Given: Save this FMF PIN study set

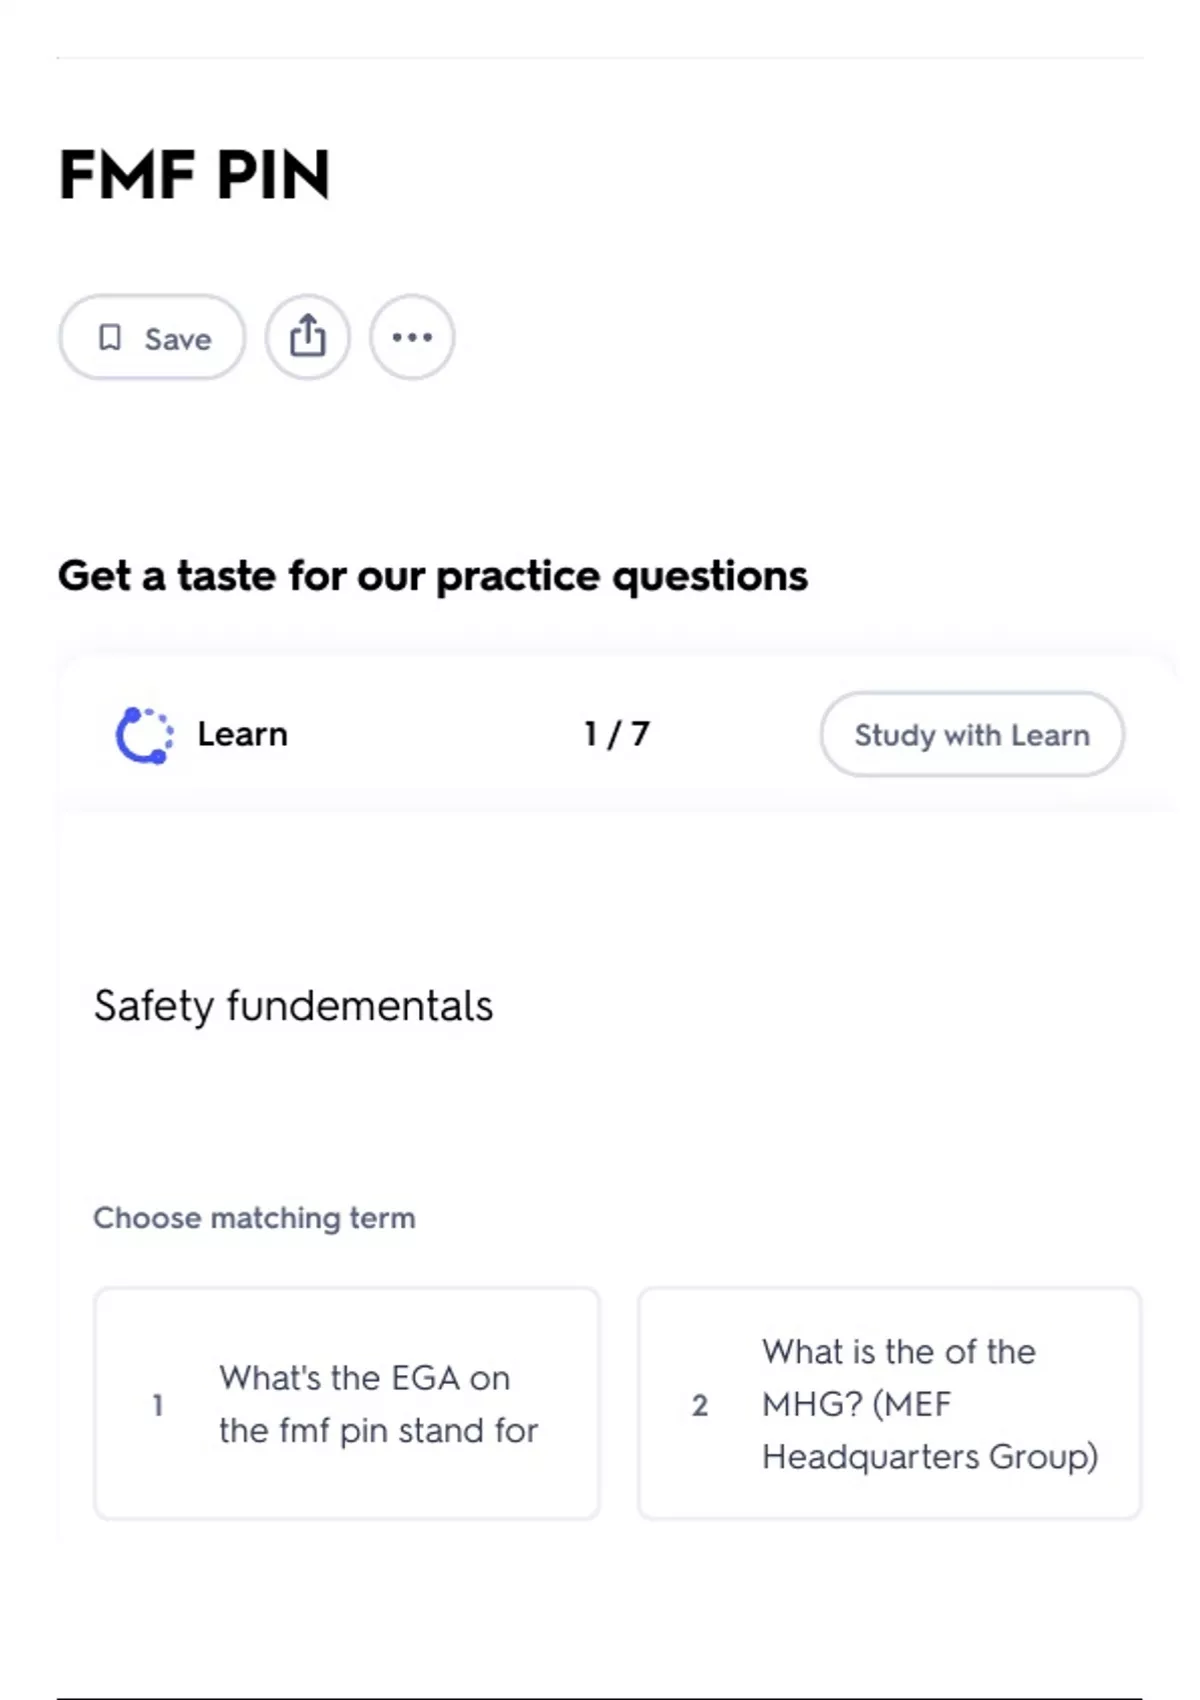Looking at the screenshot, I should click(152, 337).
